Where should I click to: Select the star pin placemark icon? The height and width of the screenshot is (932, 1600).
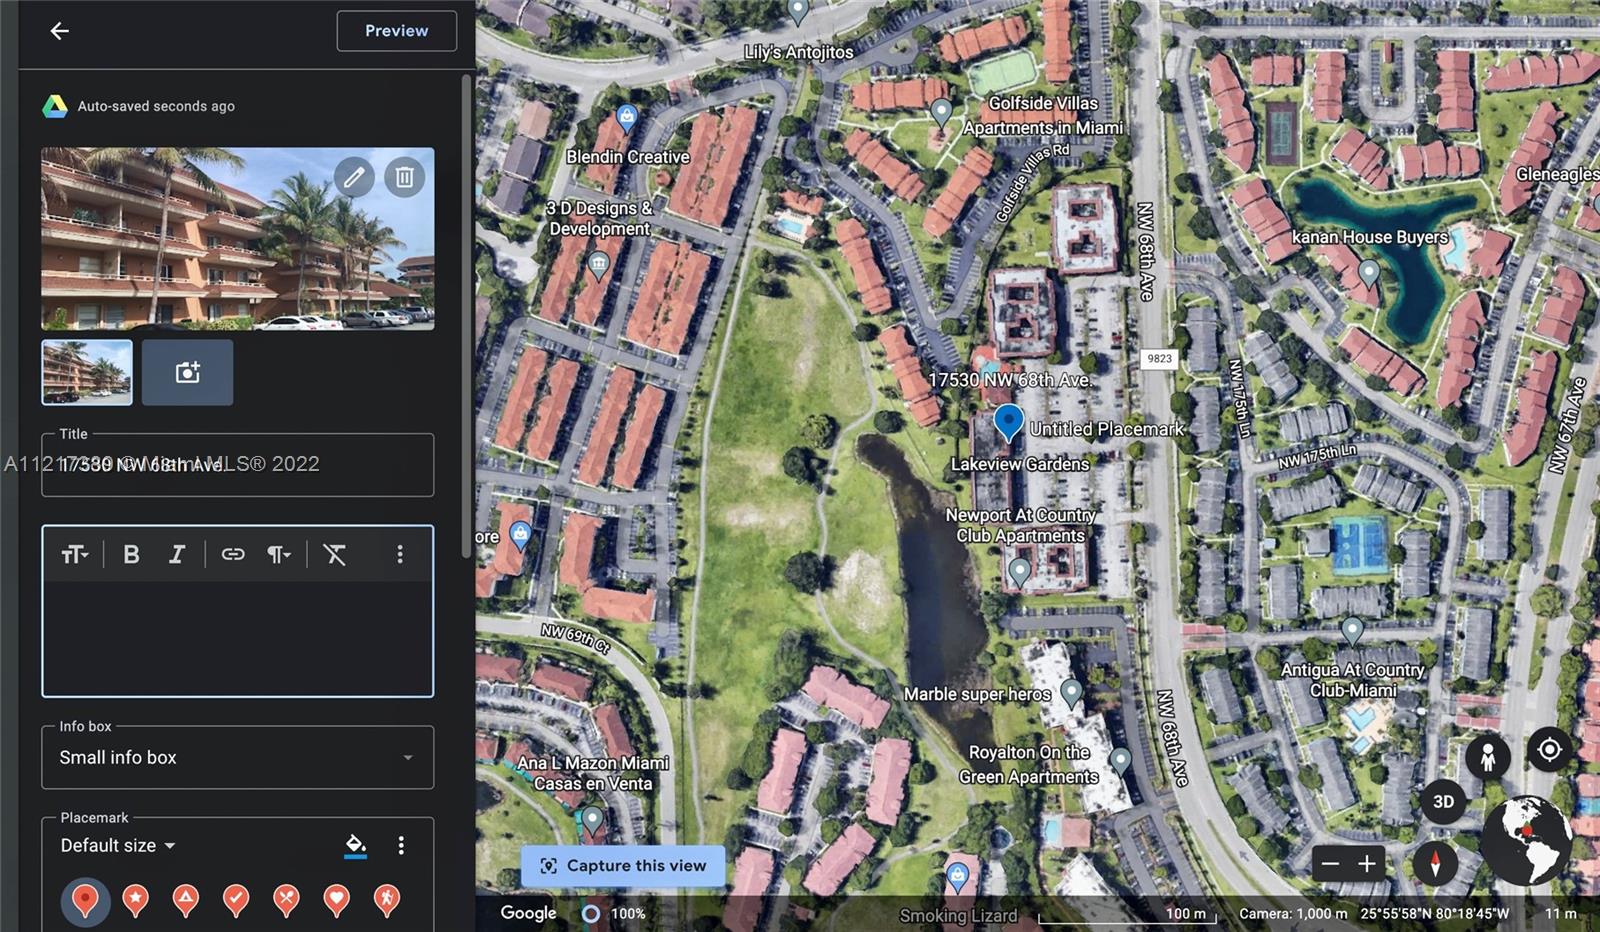click(136, 900)
